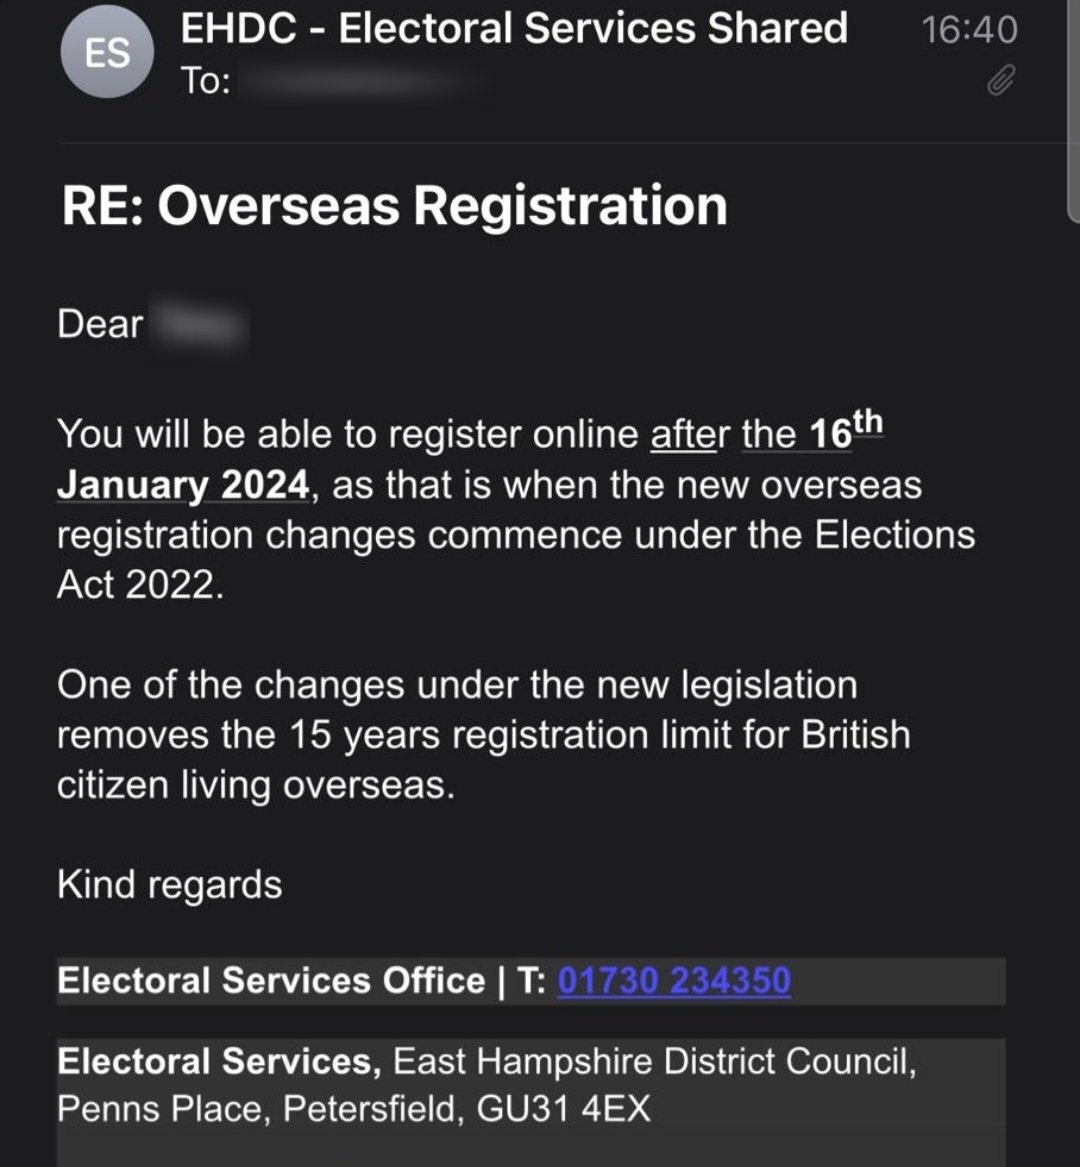This screenshot has width=1080, height=1167.
Task: Click the To: label
Action: click(206, 81)
